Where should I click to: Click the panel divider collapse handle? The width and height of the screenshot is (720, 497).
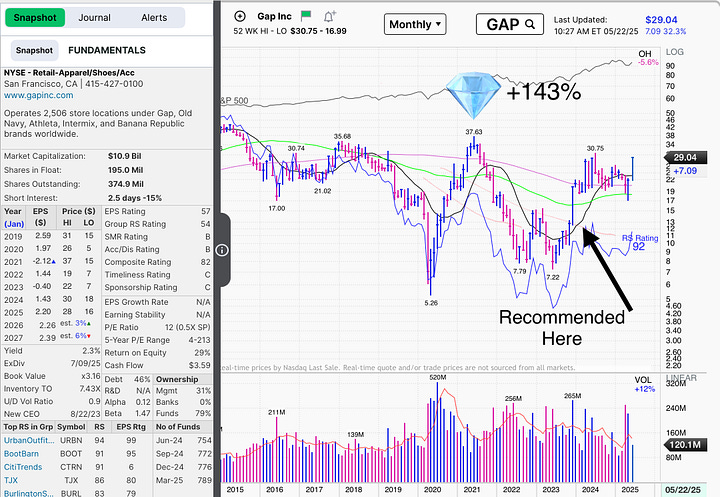point(222,250)
